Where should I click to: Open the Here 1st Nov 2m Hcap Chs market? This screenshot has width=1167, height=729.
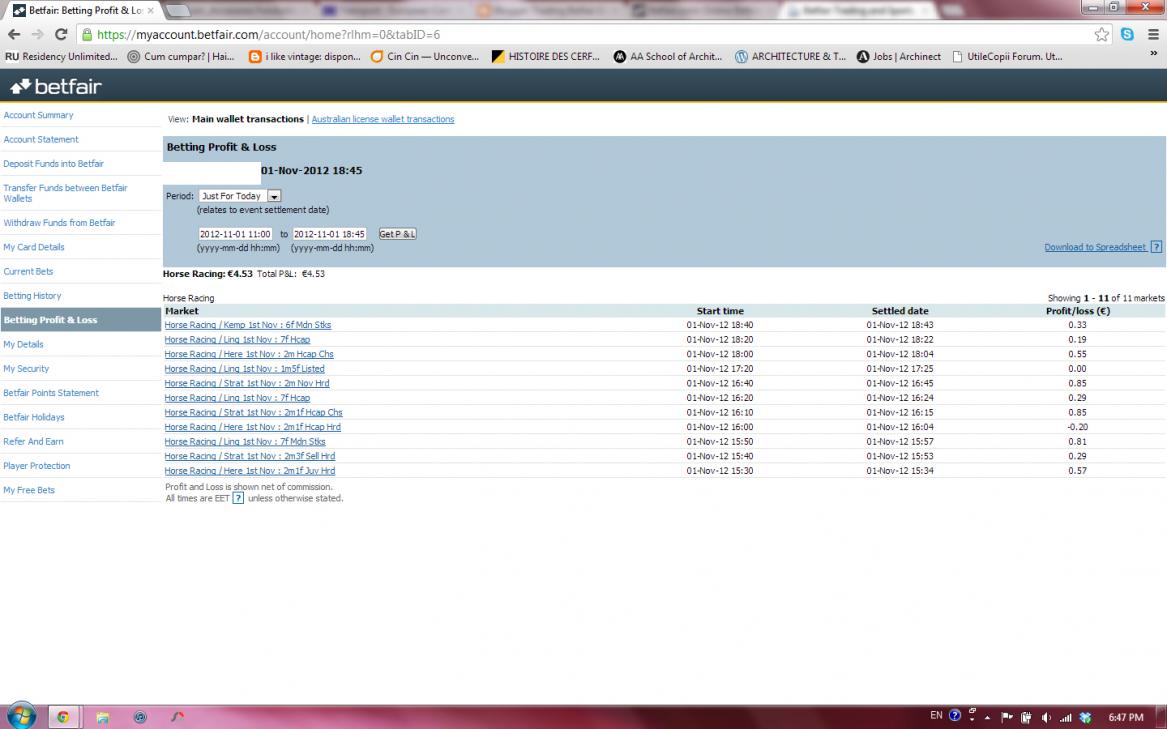pyautogui.click(x=249, y=354)
